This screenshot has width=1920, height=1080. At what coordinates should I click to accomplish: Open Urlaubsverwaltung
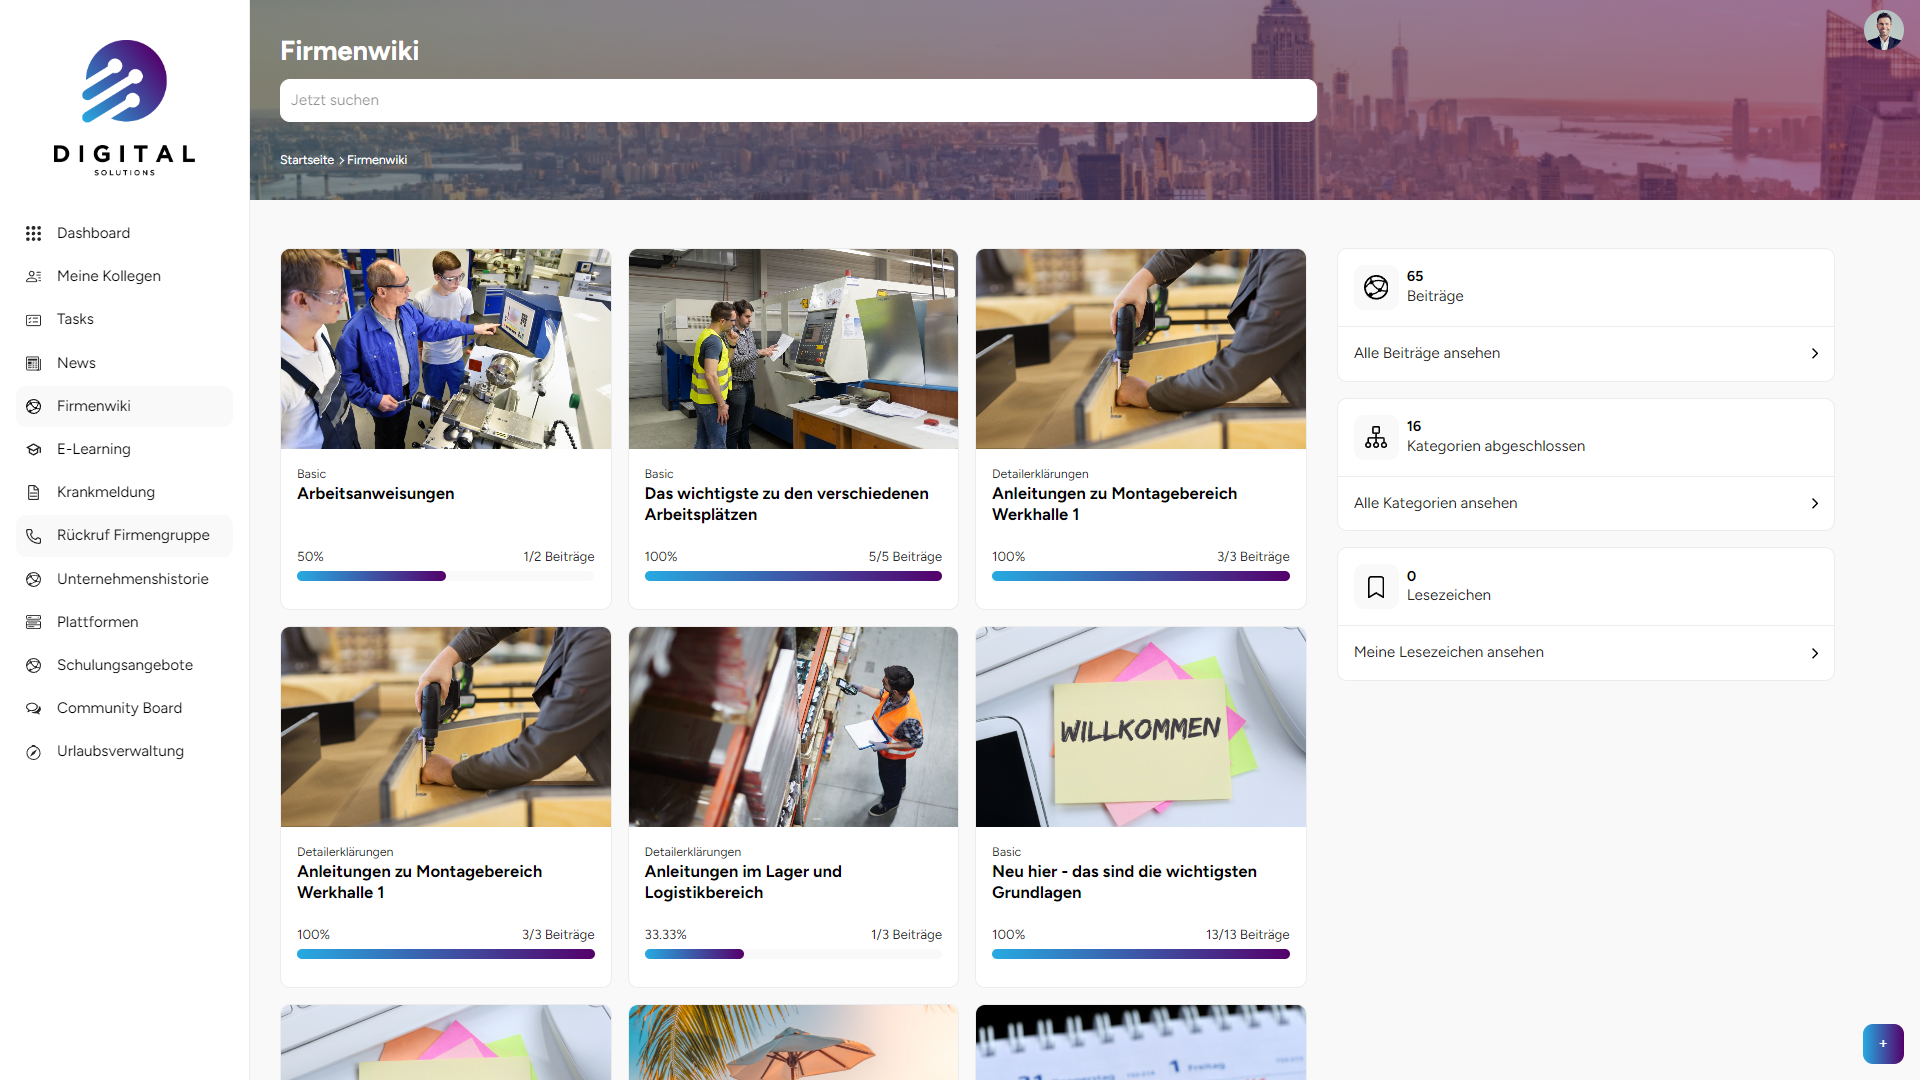[x=124, y=751]
